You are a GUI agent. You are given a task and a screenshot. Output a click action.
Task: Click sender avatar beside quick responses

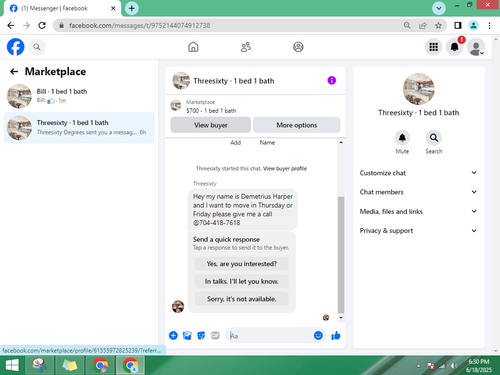pyautogui.click(x=178, y=306)
